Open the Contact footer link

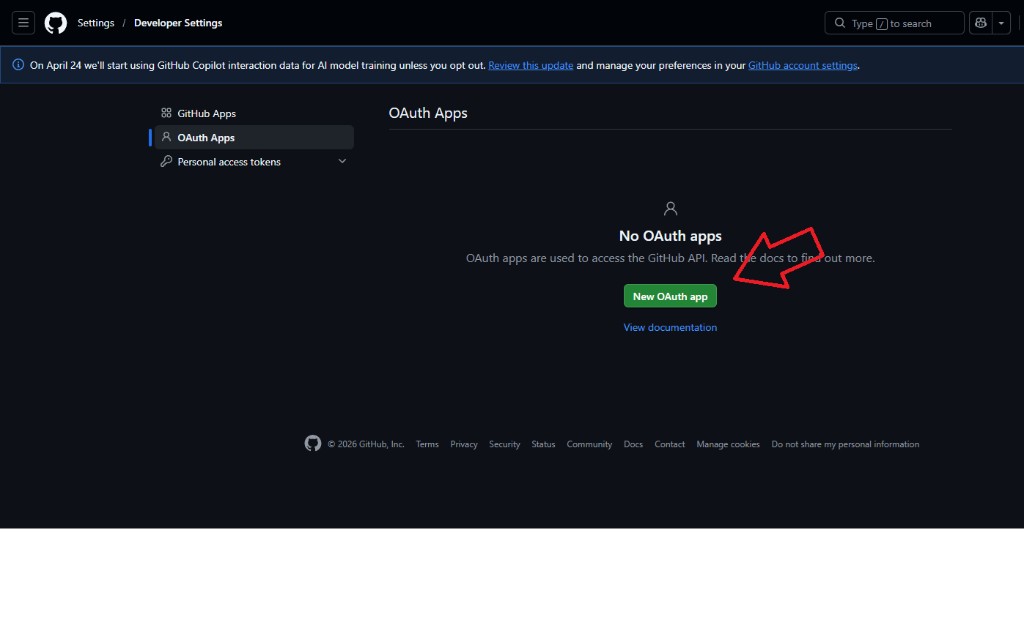669,444
